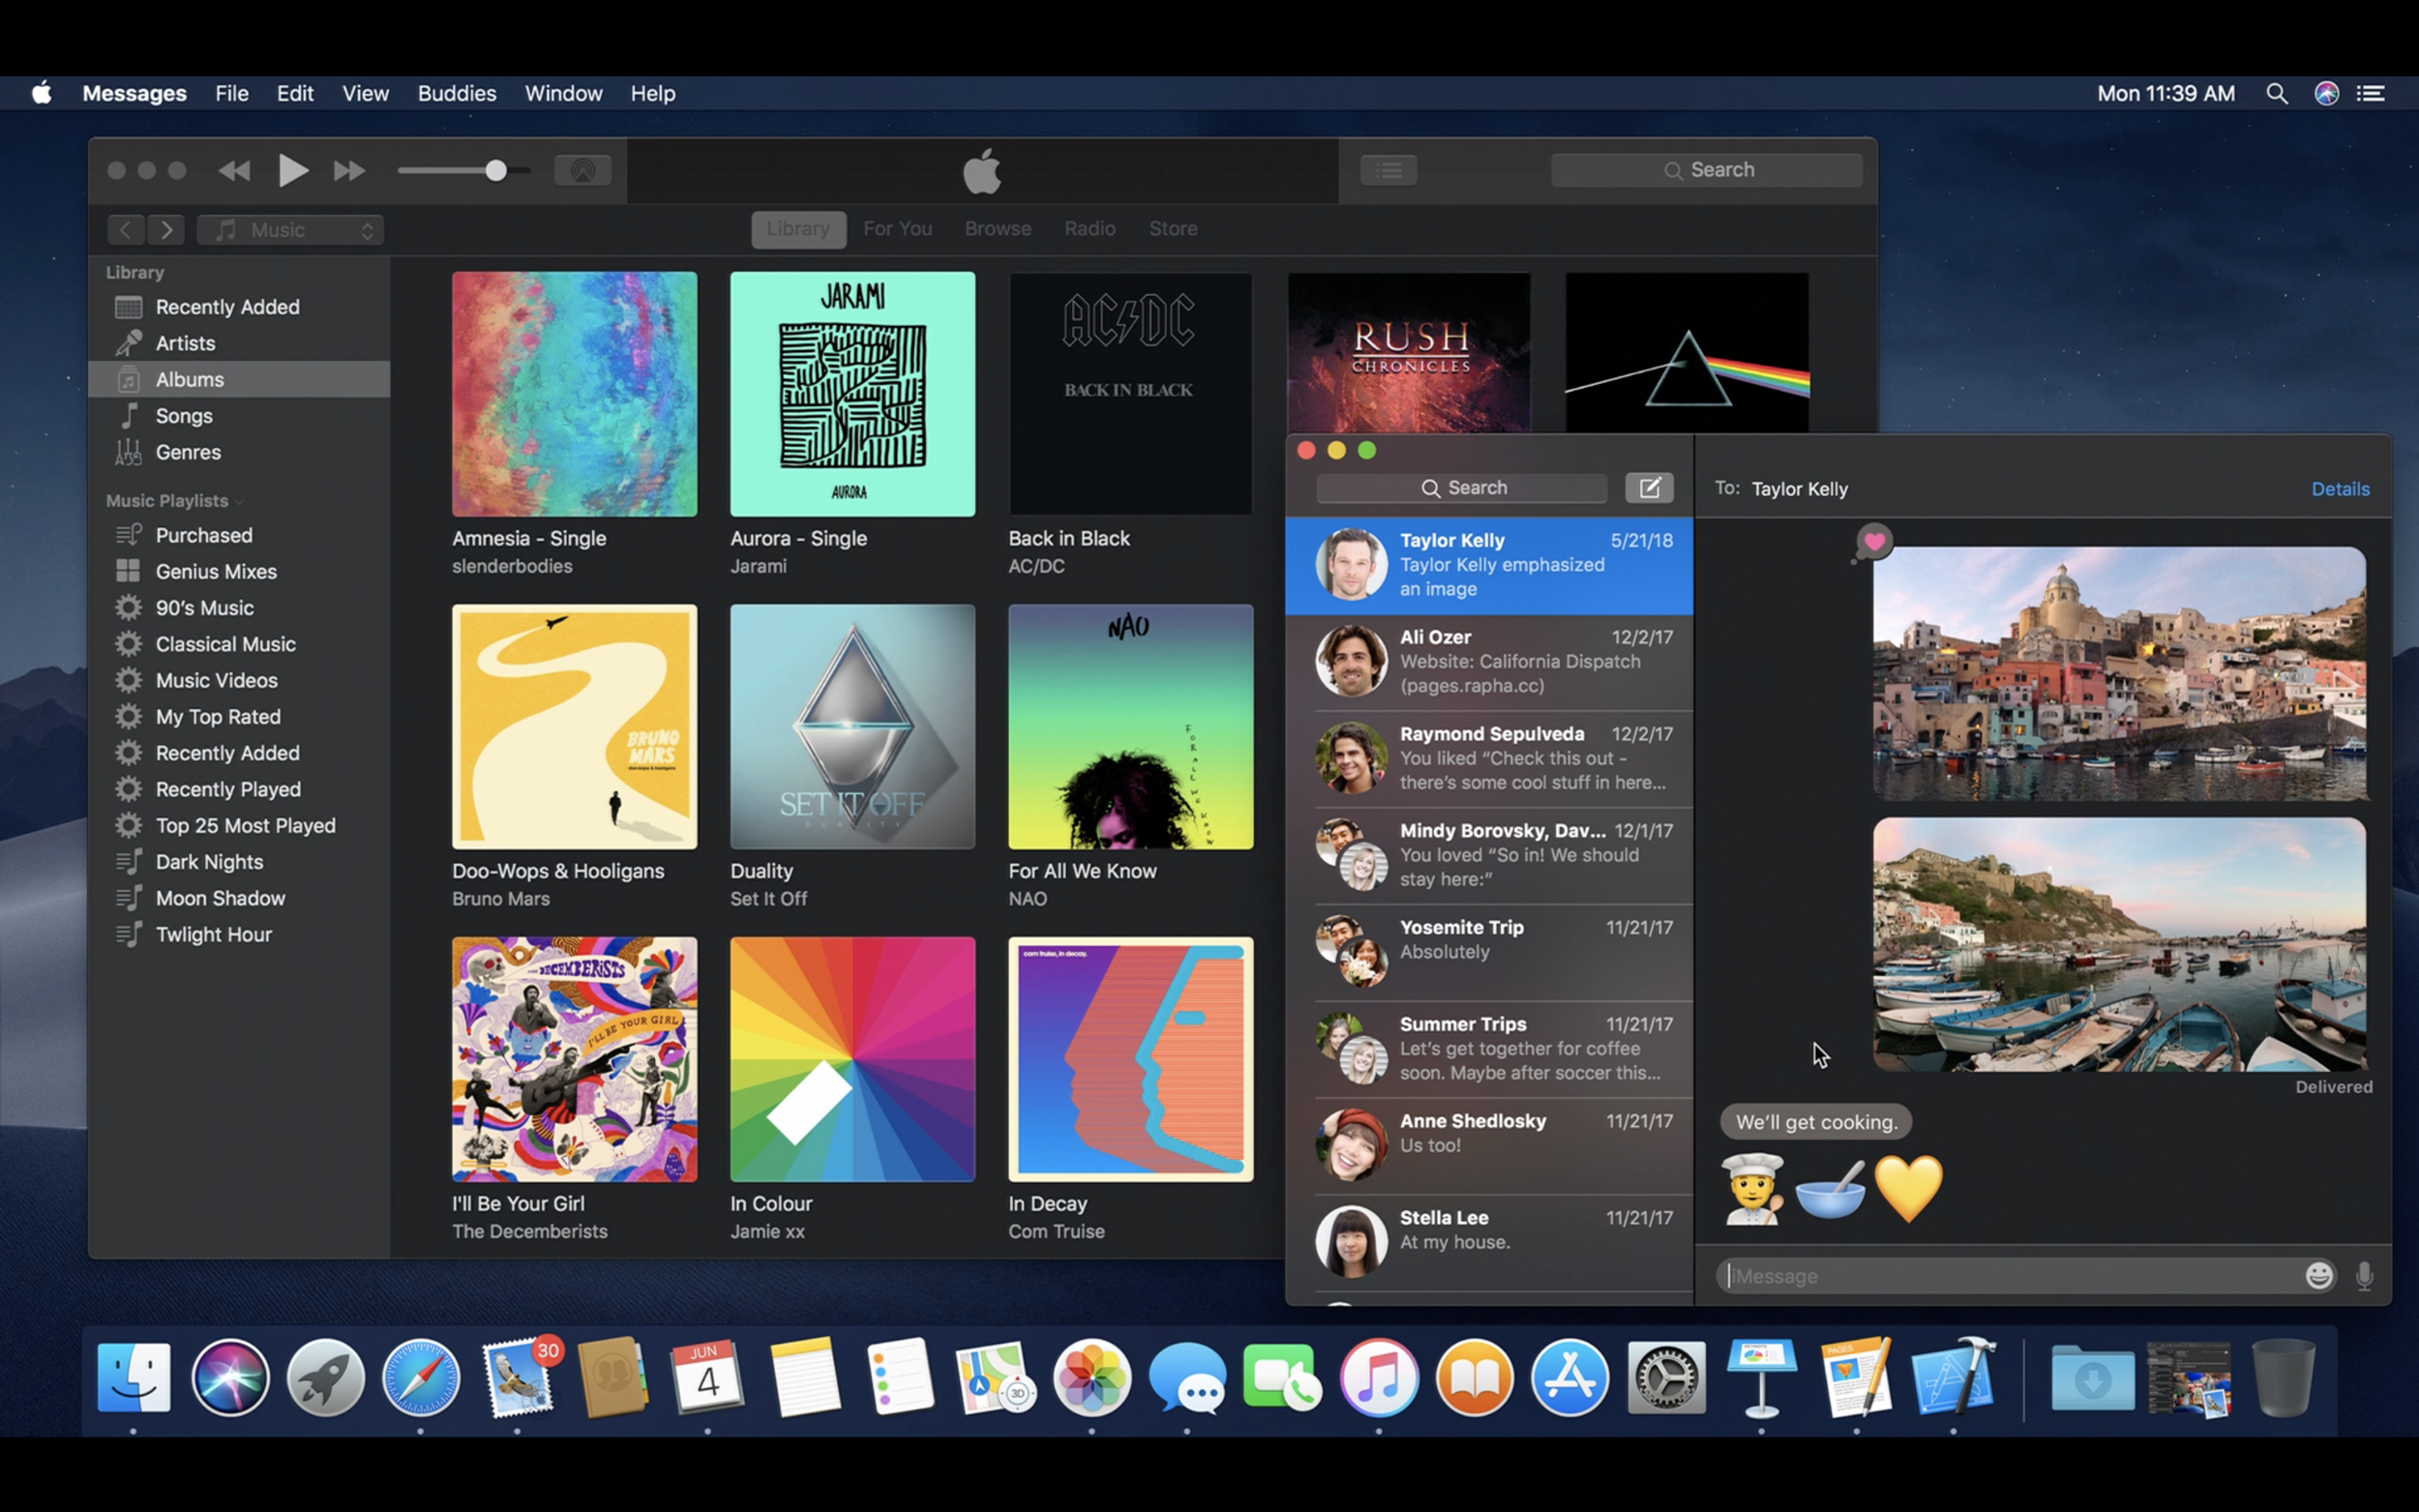Click the microphone dictation icon

[x=2363, y=1275]
